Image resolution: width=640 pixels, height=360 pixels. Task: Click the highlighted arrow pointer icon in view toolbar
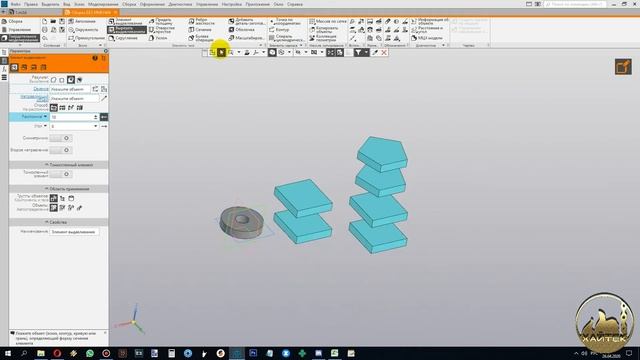(221, 52)
